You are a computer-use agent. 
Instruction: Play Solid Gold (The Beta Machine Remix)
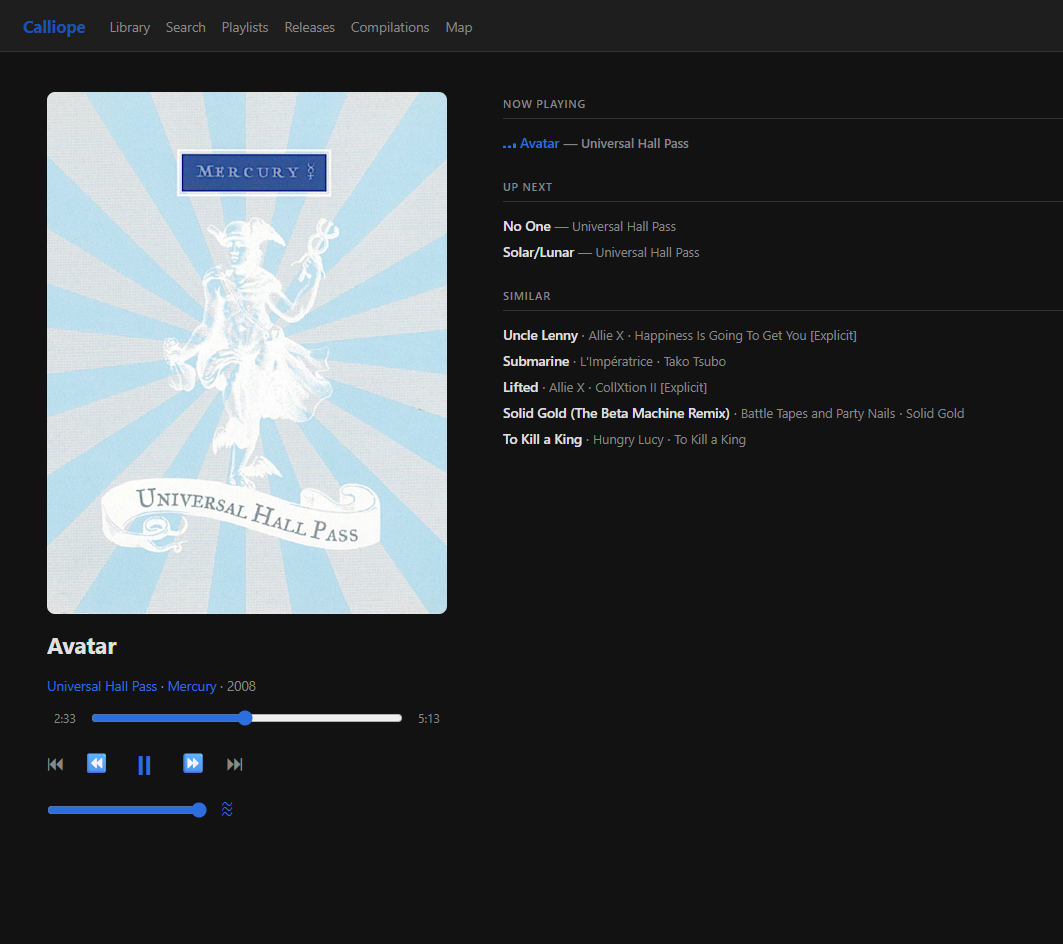point(616,414)
